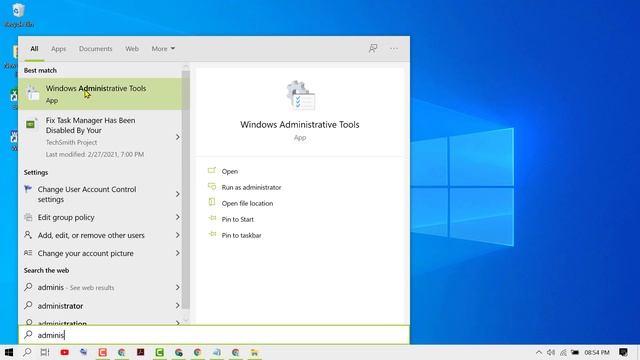The image size is (640, 360).
Task: Click the Edit group policy icon
Action: pyautogui.click(x=28, y=217)
